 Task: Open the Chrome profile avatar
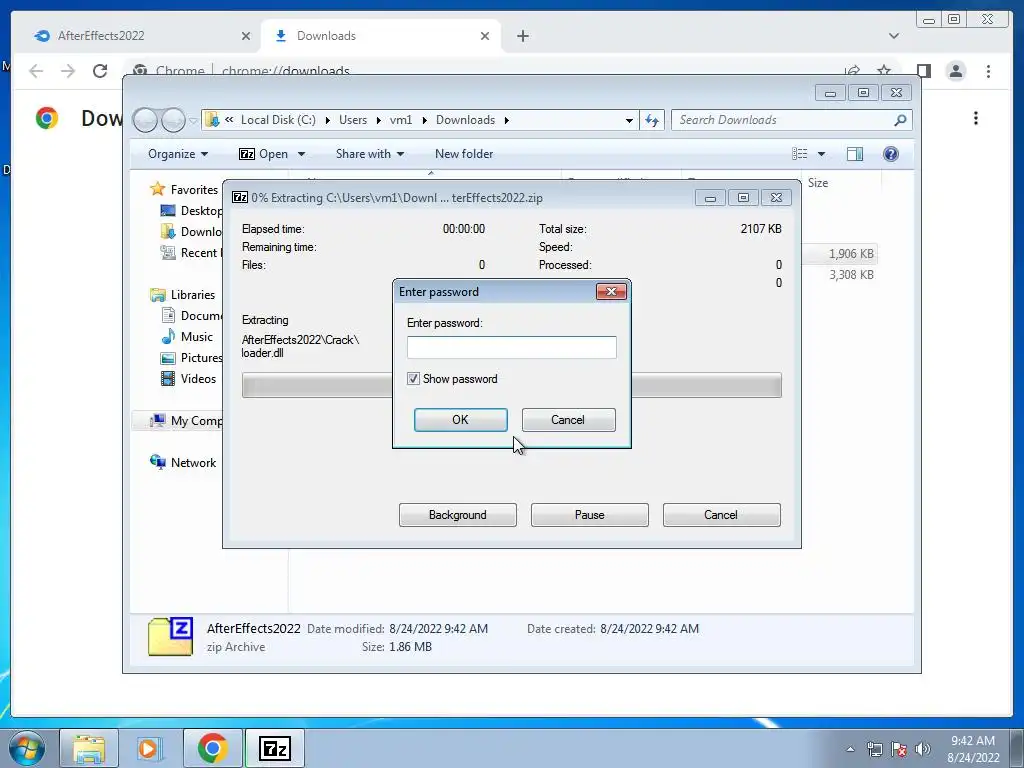click(x=956, y=71)
